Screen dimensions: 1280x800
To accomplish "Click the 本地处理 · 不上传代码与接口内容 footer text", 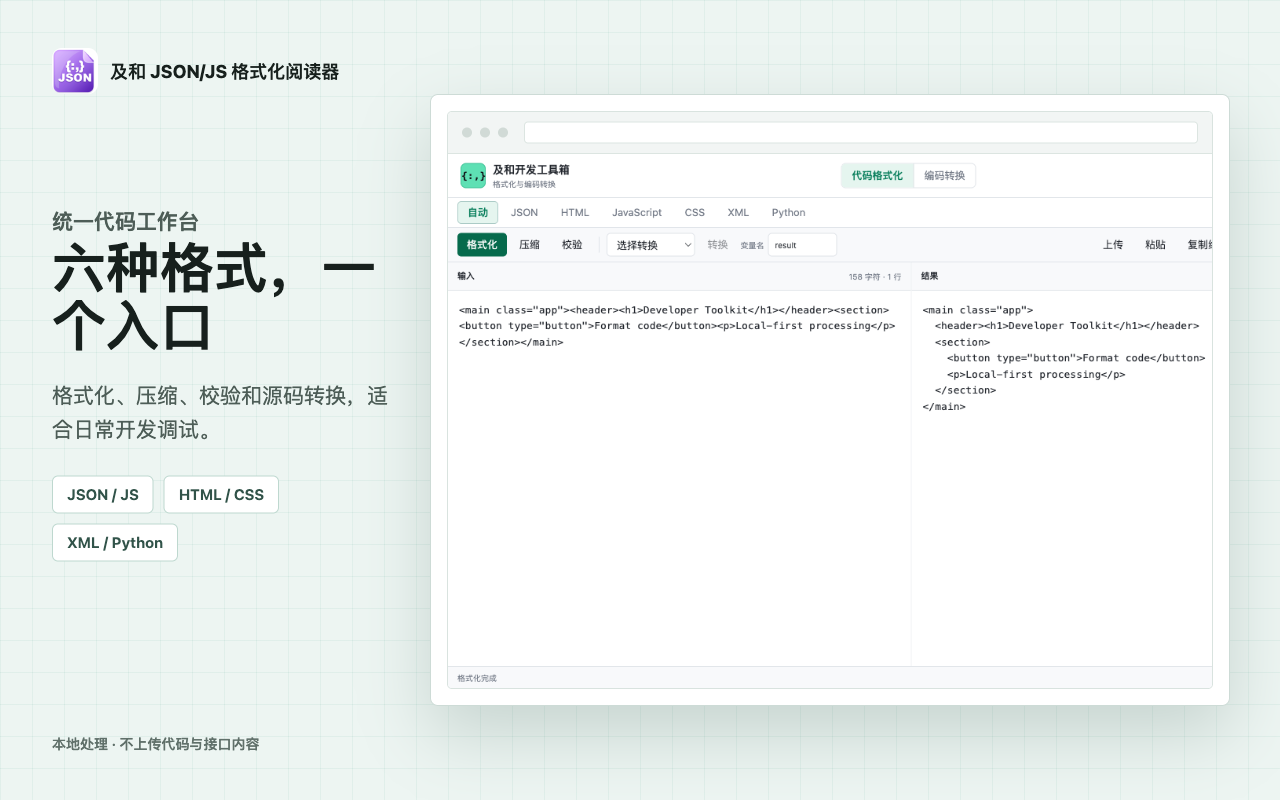I will coord(156,744).
